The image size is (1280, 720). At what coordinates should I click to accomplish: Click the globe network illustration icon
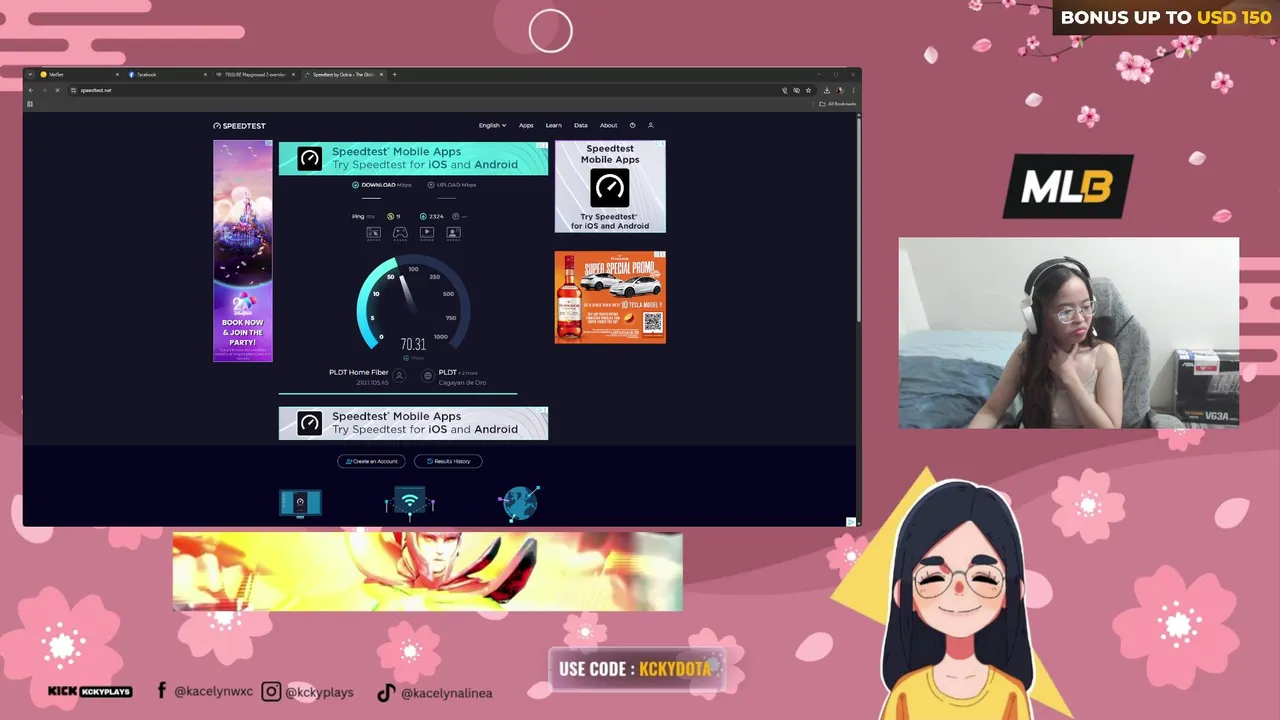(x=520, y=503)
